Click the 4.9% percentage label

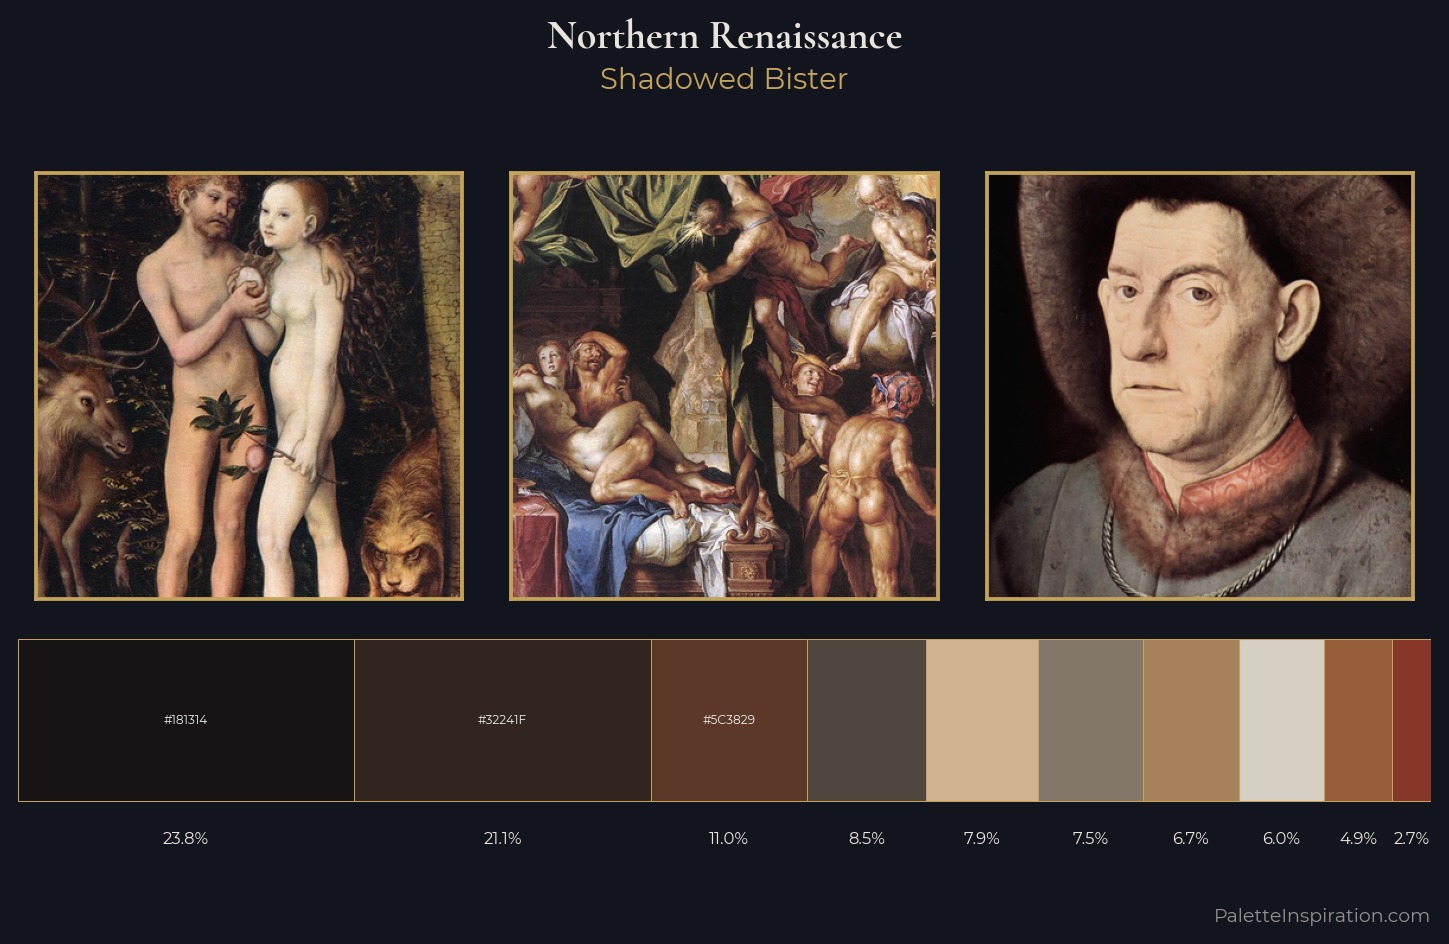(x=1358, y=838)
